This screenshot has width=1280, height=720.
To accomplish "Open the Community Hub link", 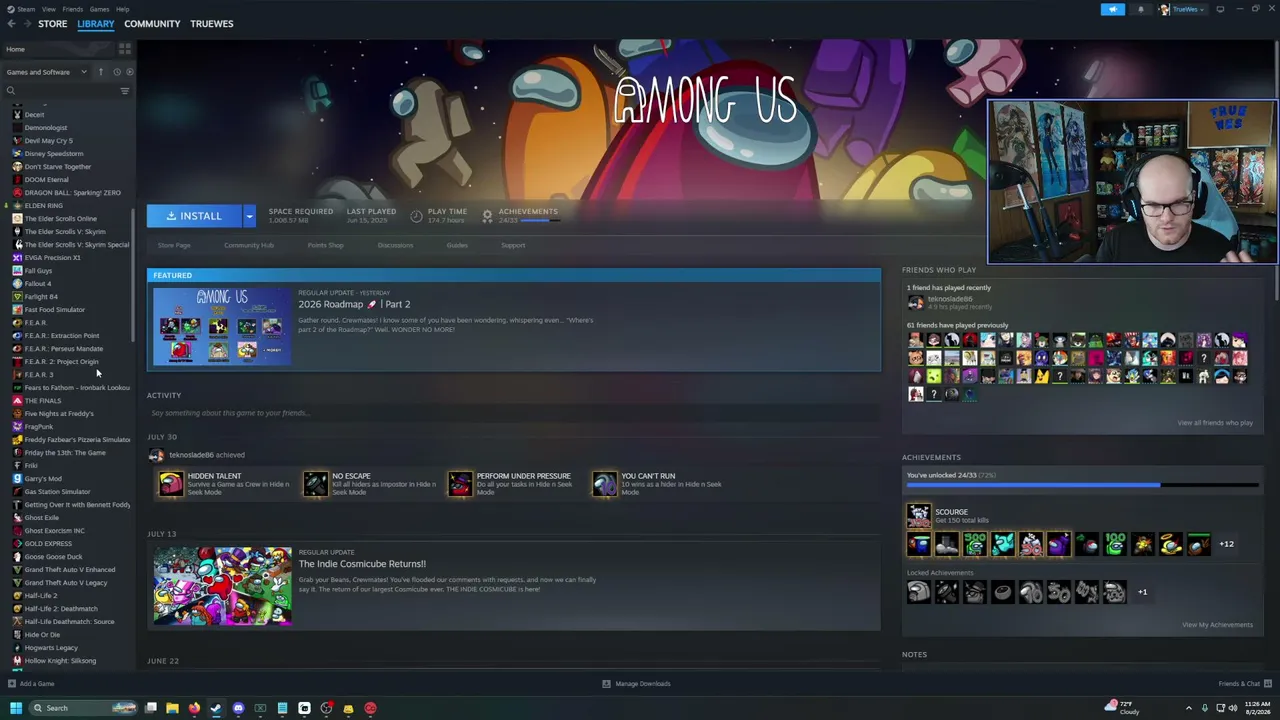I will pyautogui.click(x=249, y=245).
